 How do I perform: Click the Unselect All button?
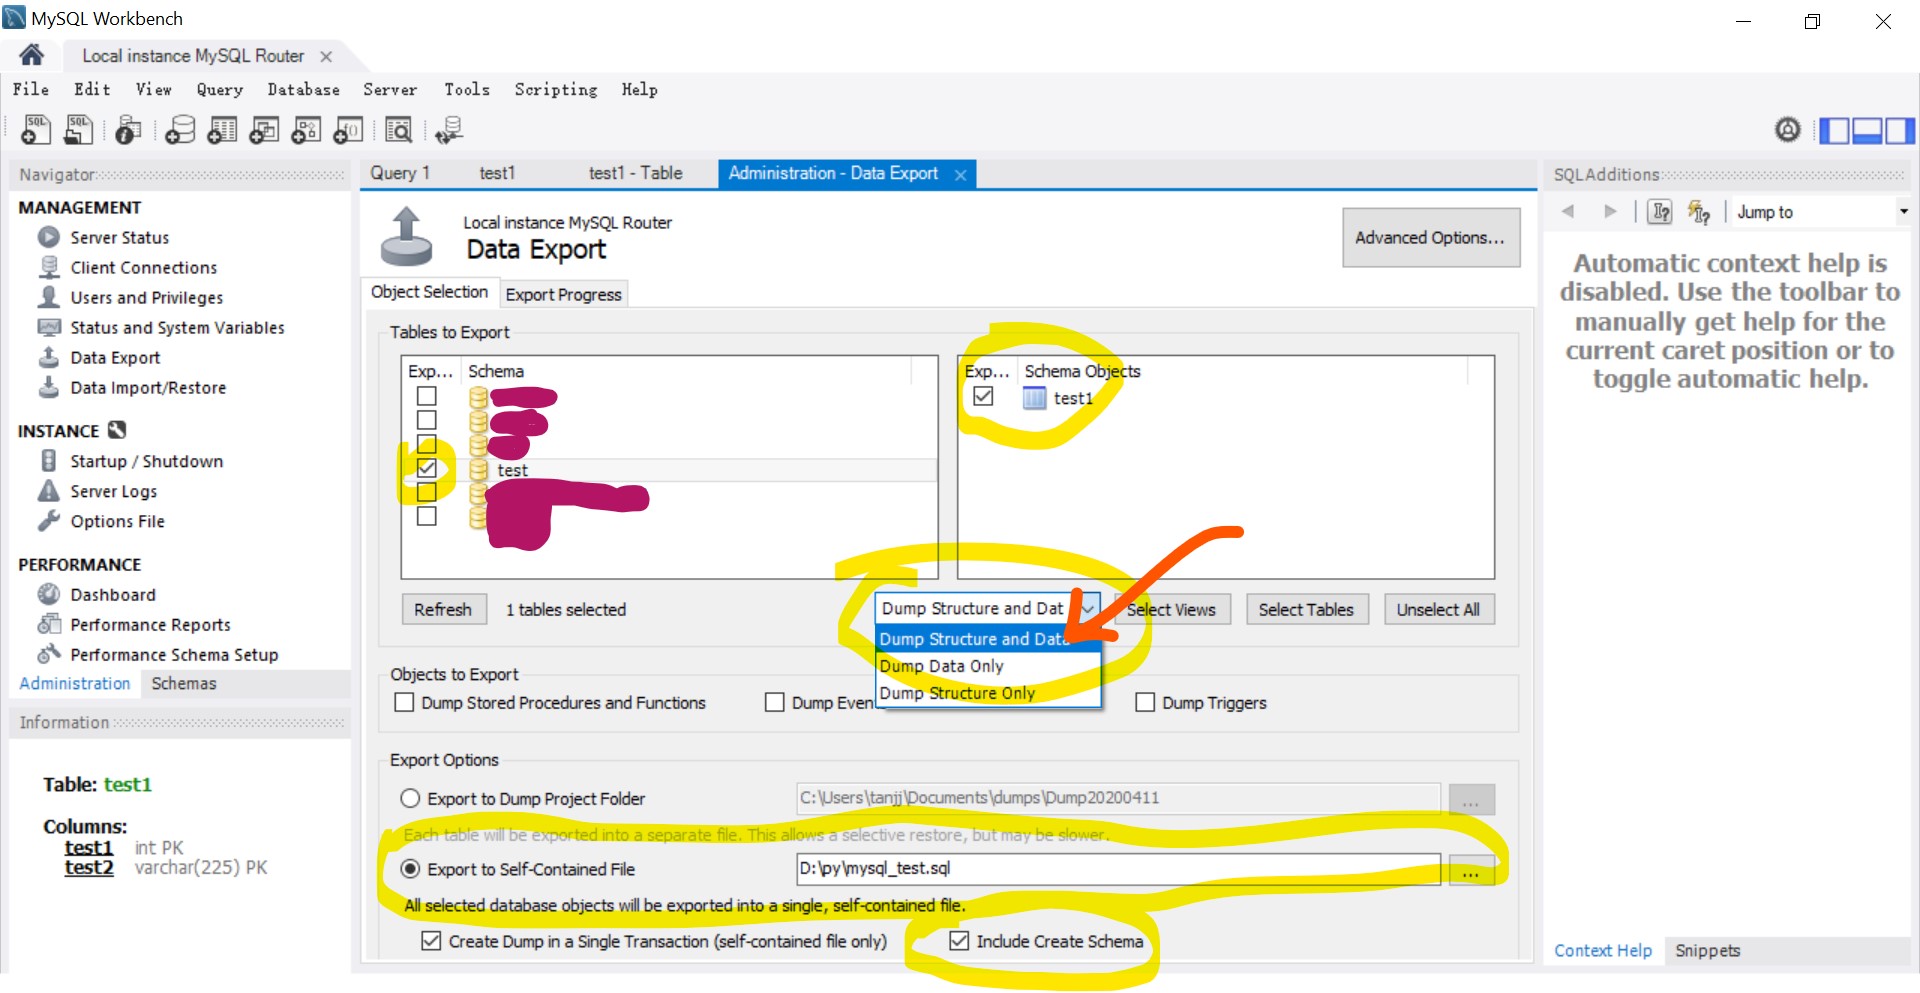pos(1438,609)
